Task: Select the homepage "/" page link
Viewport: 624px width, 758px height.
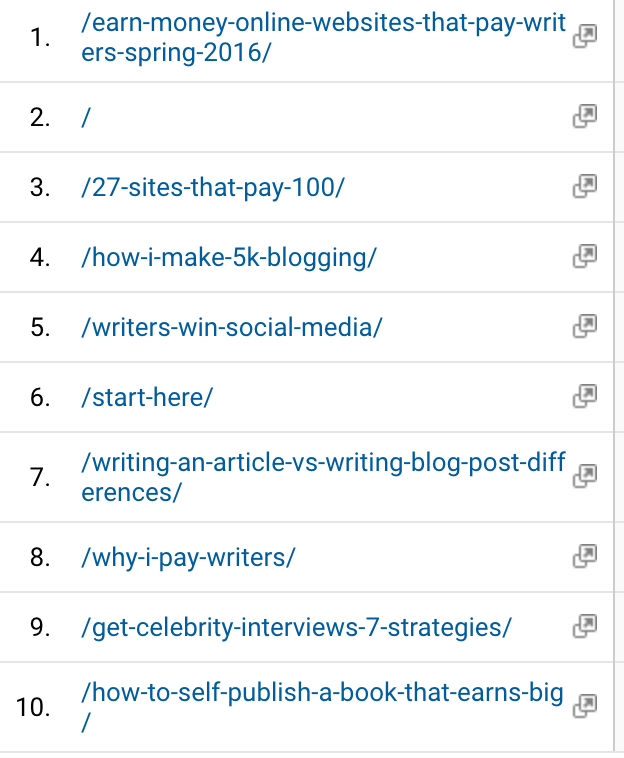Action: (x=87, y=117)
